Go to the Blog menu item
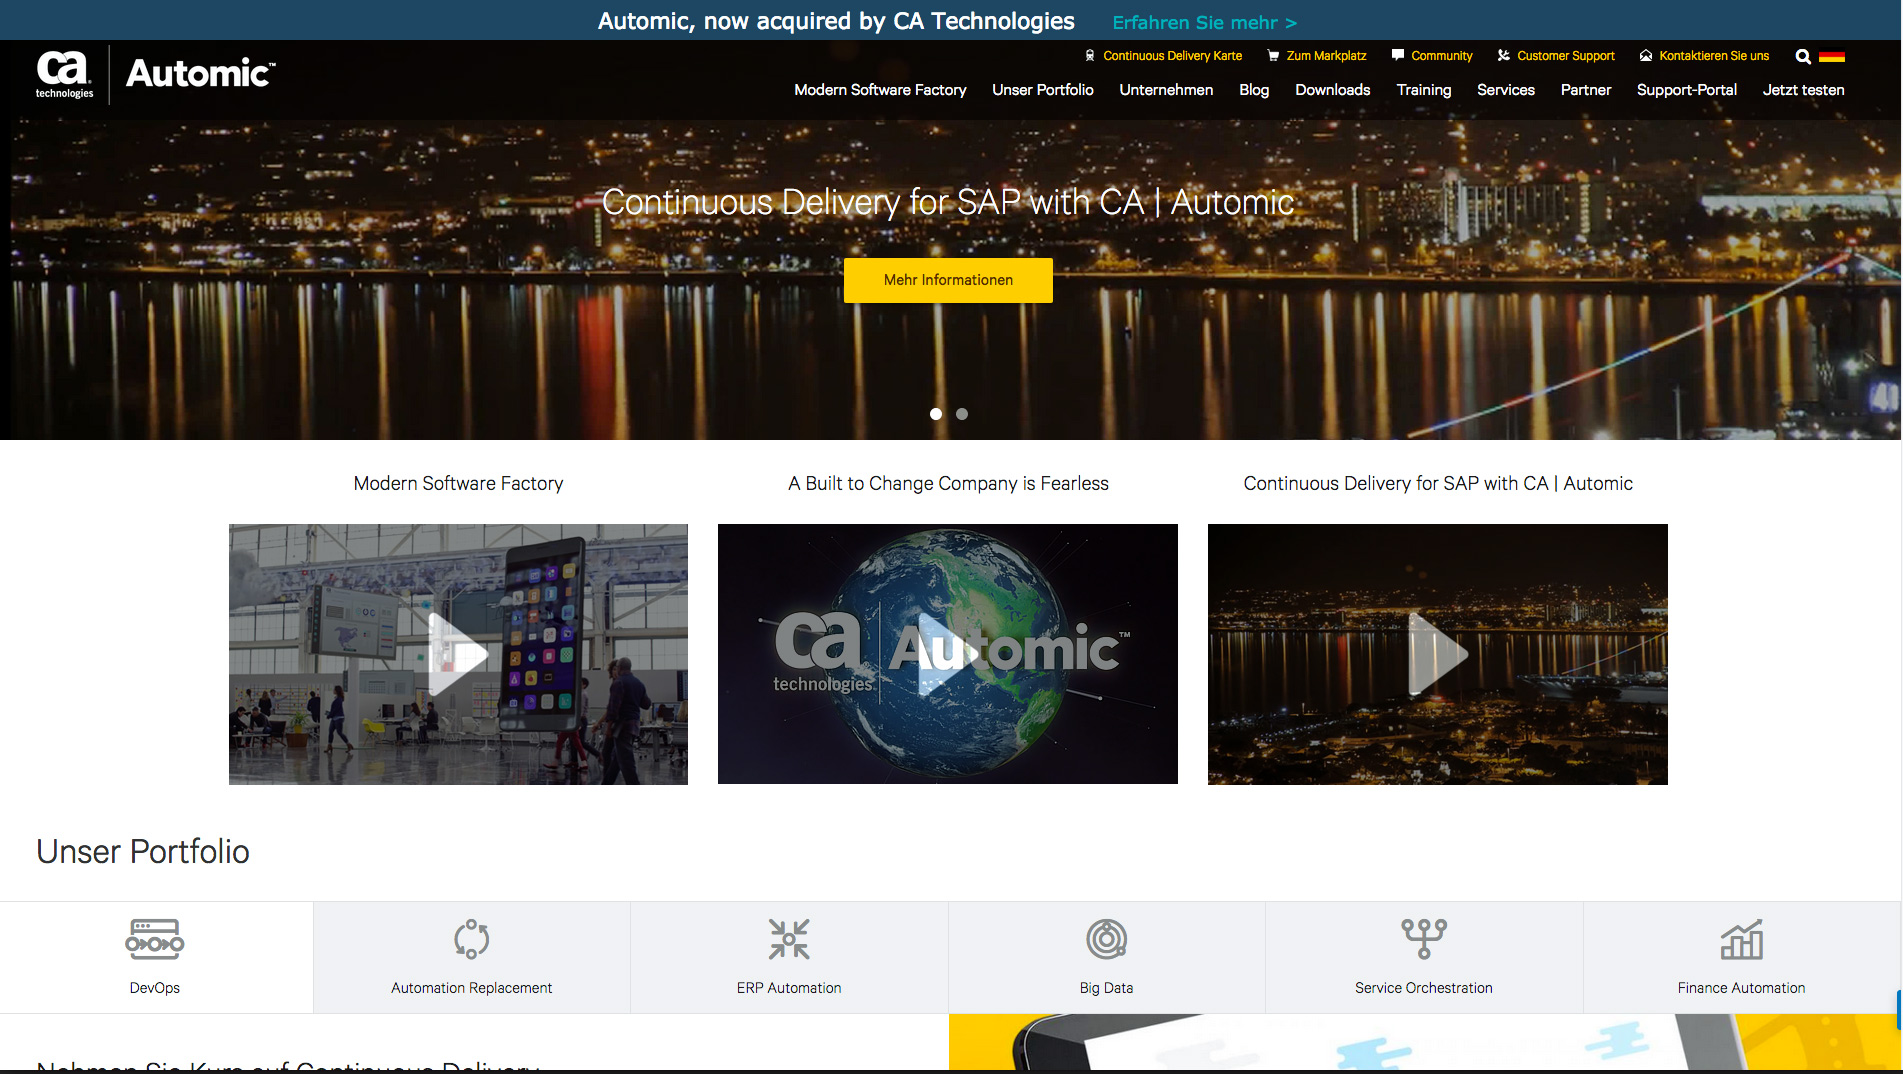Screen dimensions: 1903x1074 coord(1254,90)
